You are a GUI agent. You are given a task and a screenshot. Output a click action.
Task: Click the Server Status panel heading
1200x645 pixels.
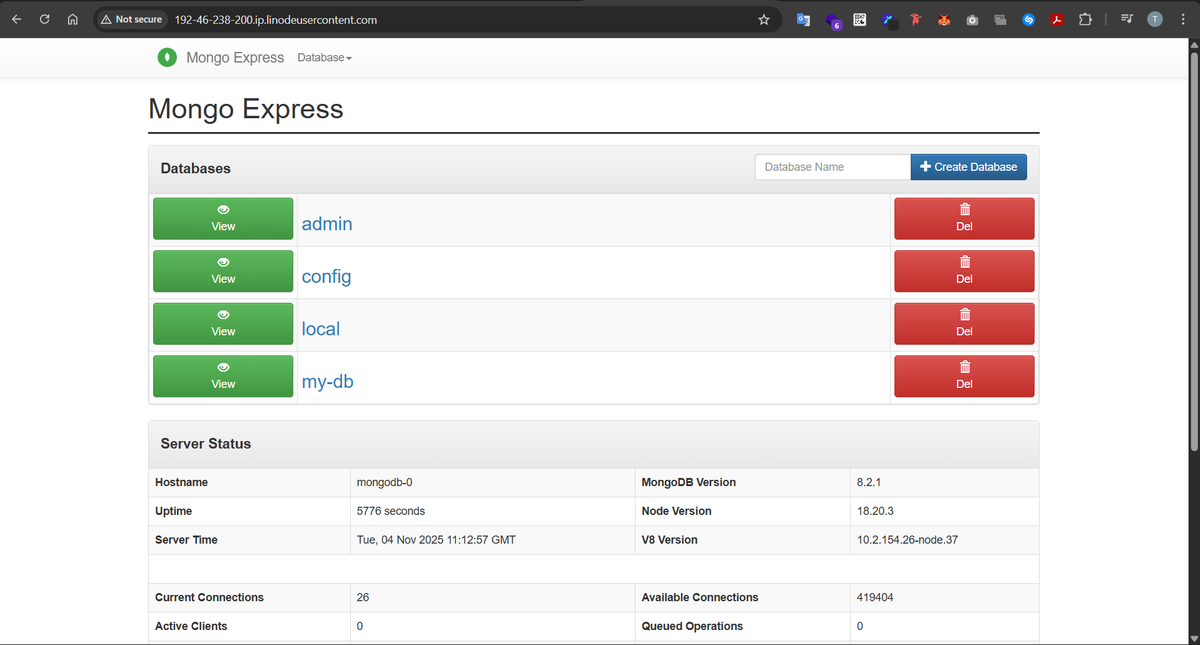206,443
